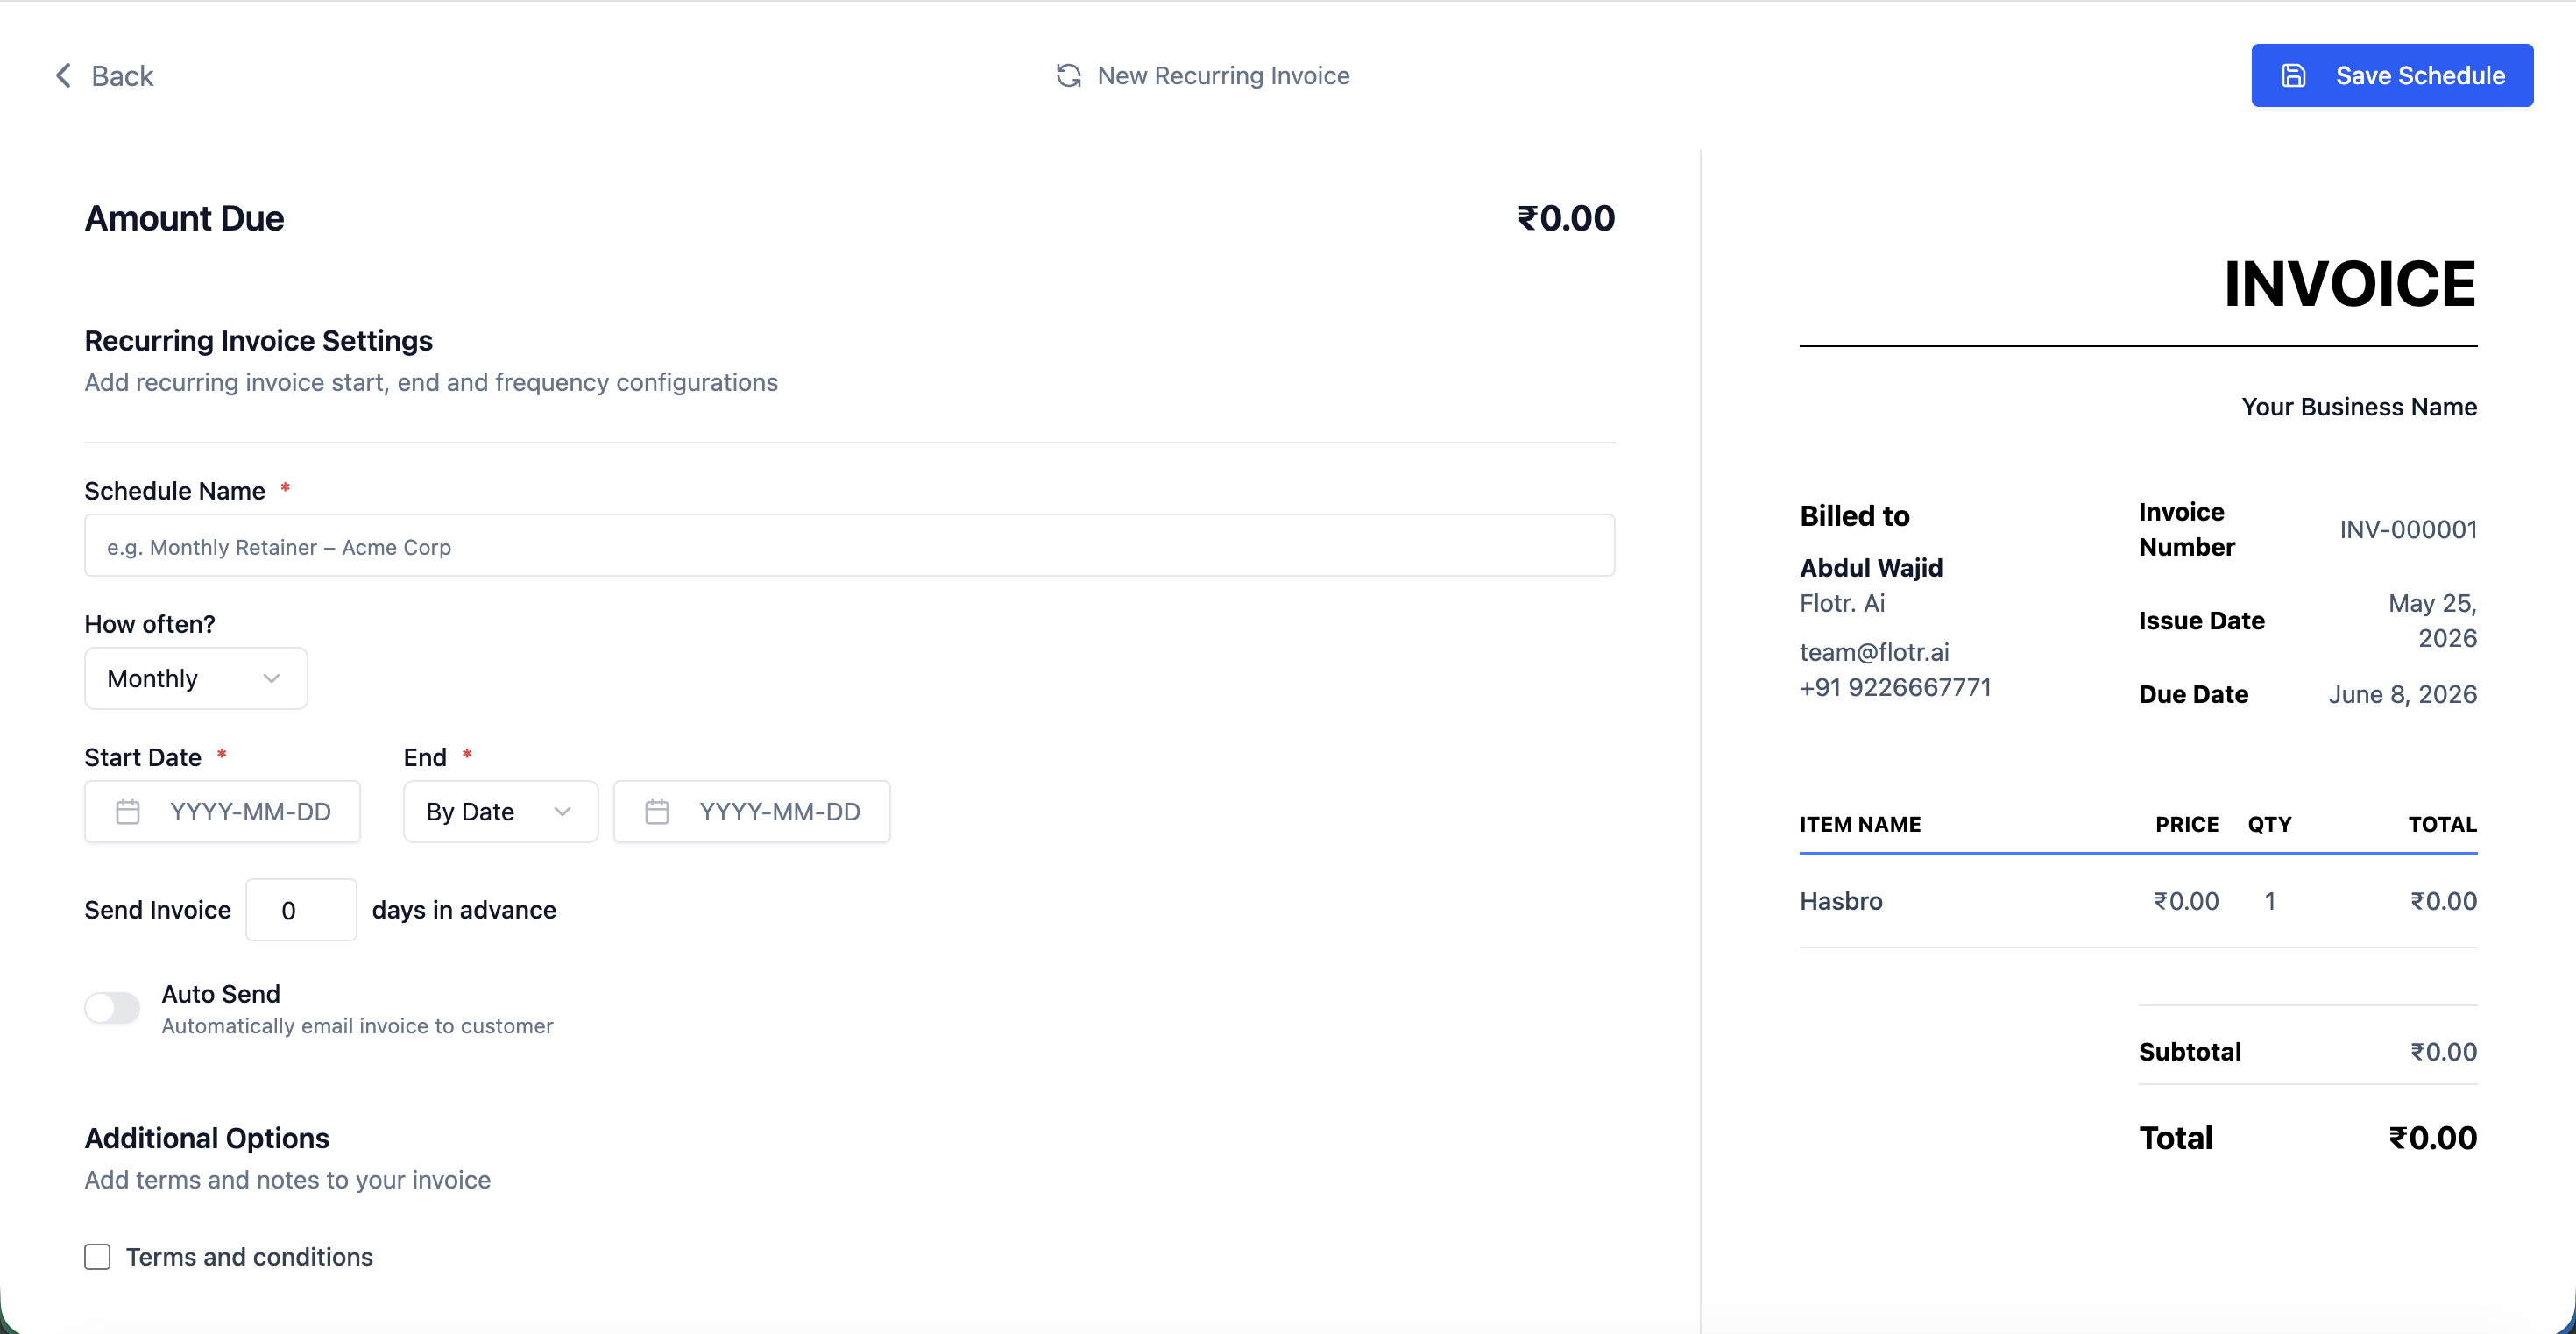Click the End date calendar icon
2576x1334 pixels.
point(657,811)
